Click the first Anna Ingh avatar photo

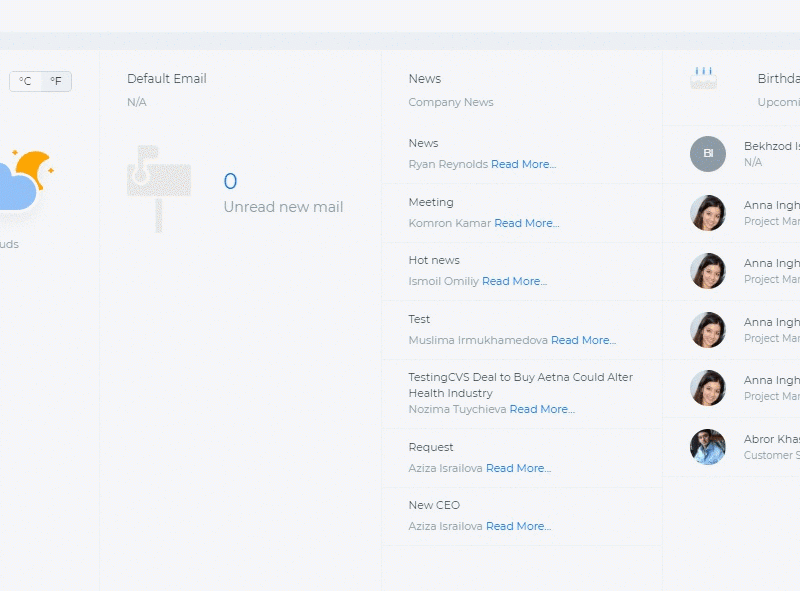(x=708, y=213)
